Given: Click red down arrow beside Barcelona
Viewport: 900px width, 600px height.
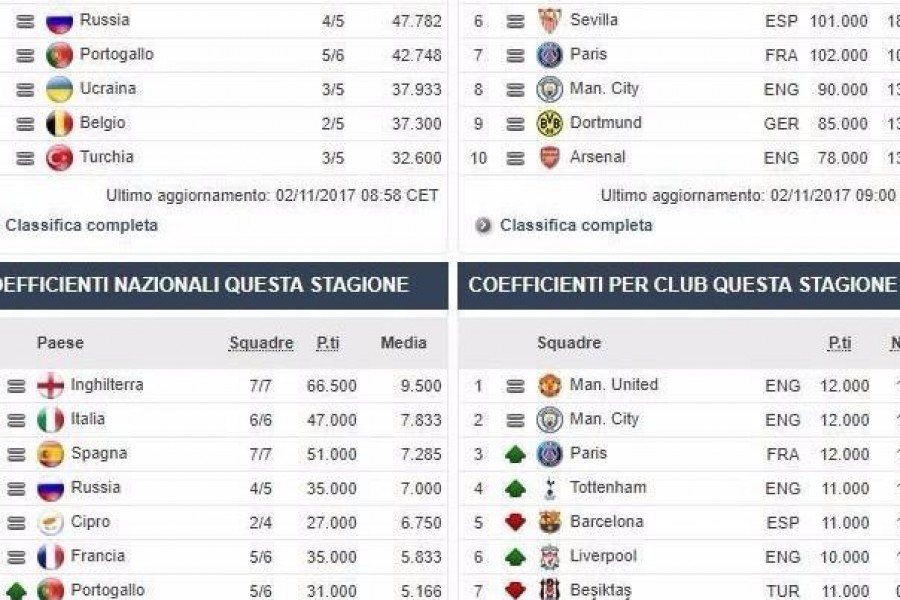Looking at the screenshot, I should 515,522.
